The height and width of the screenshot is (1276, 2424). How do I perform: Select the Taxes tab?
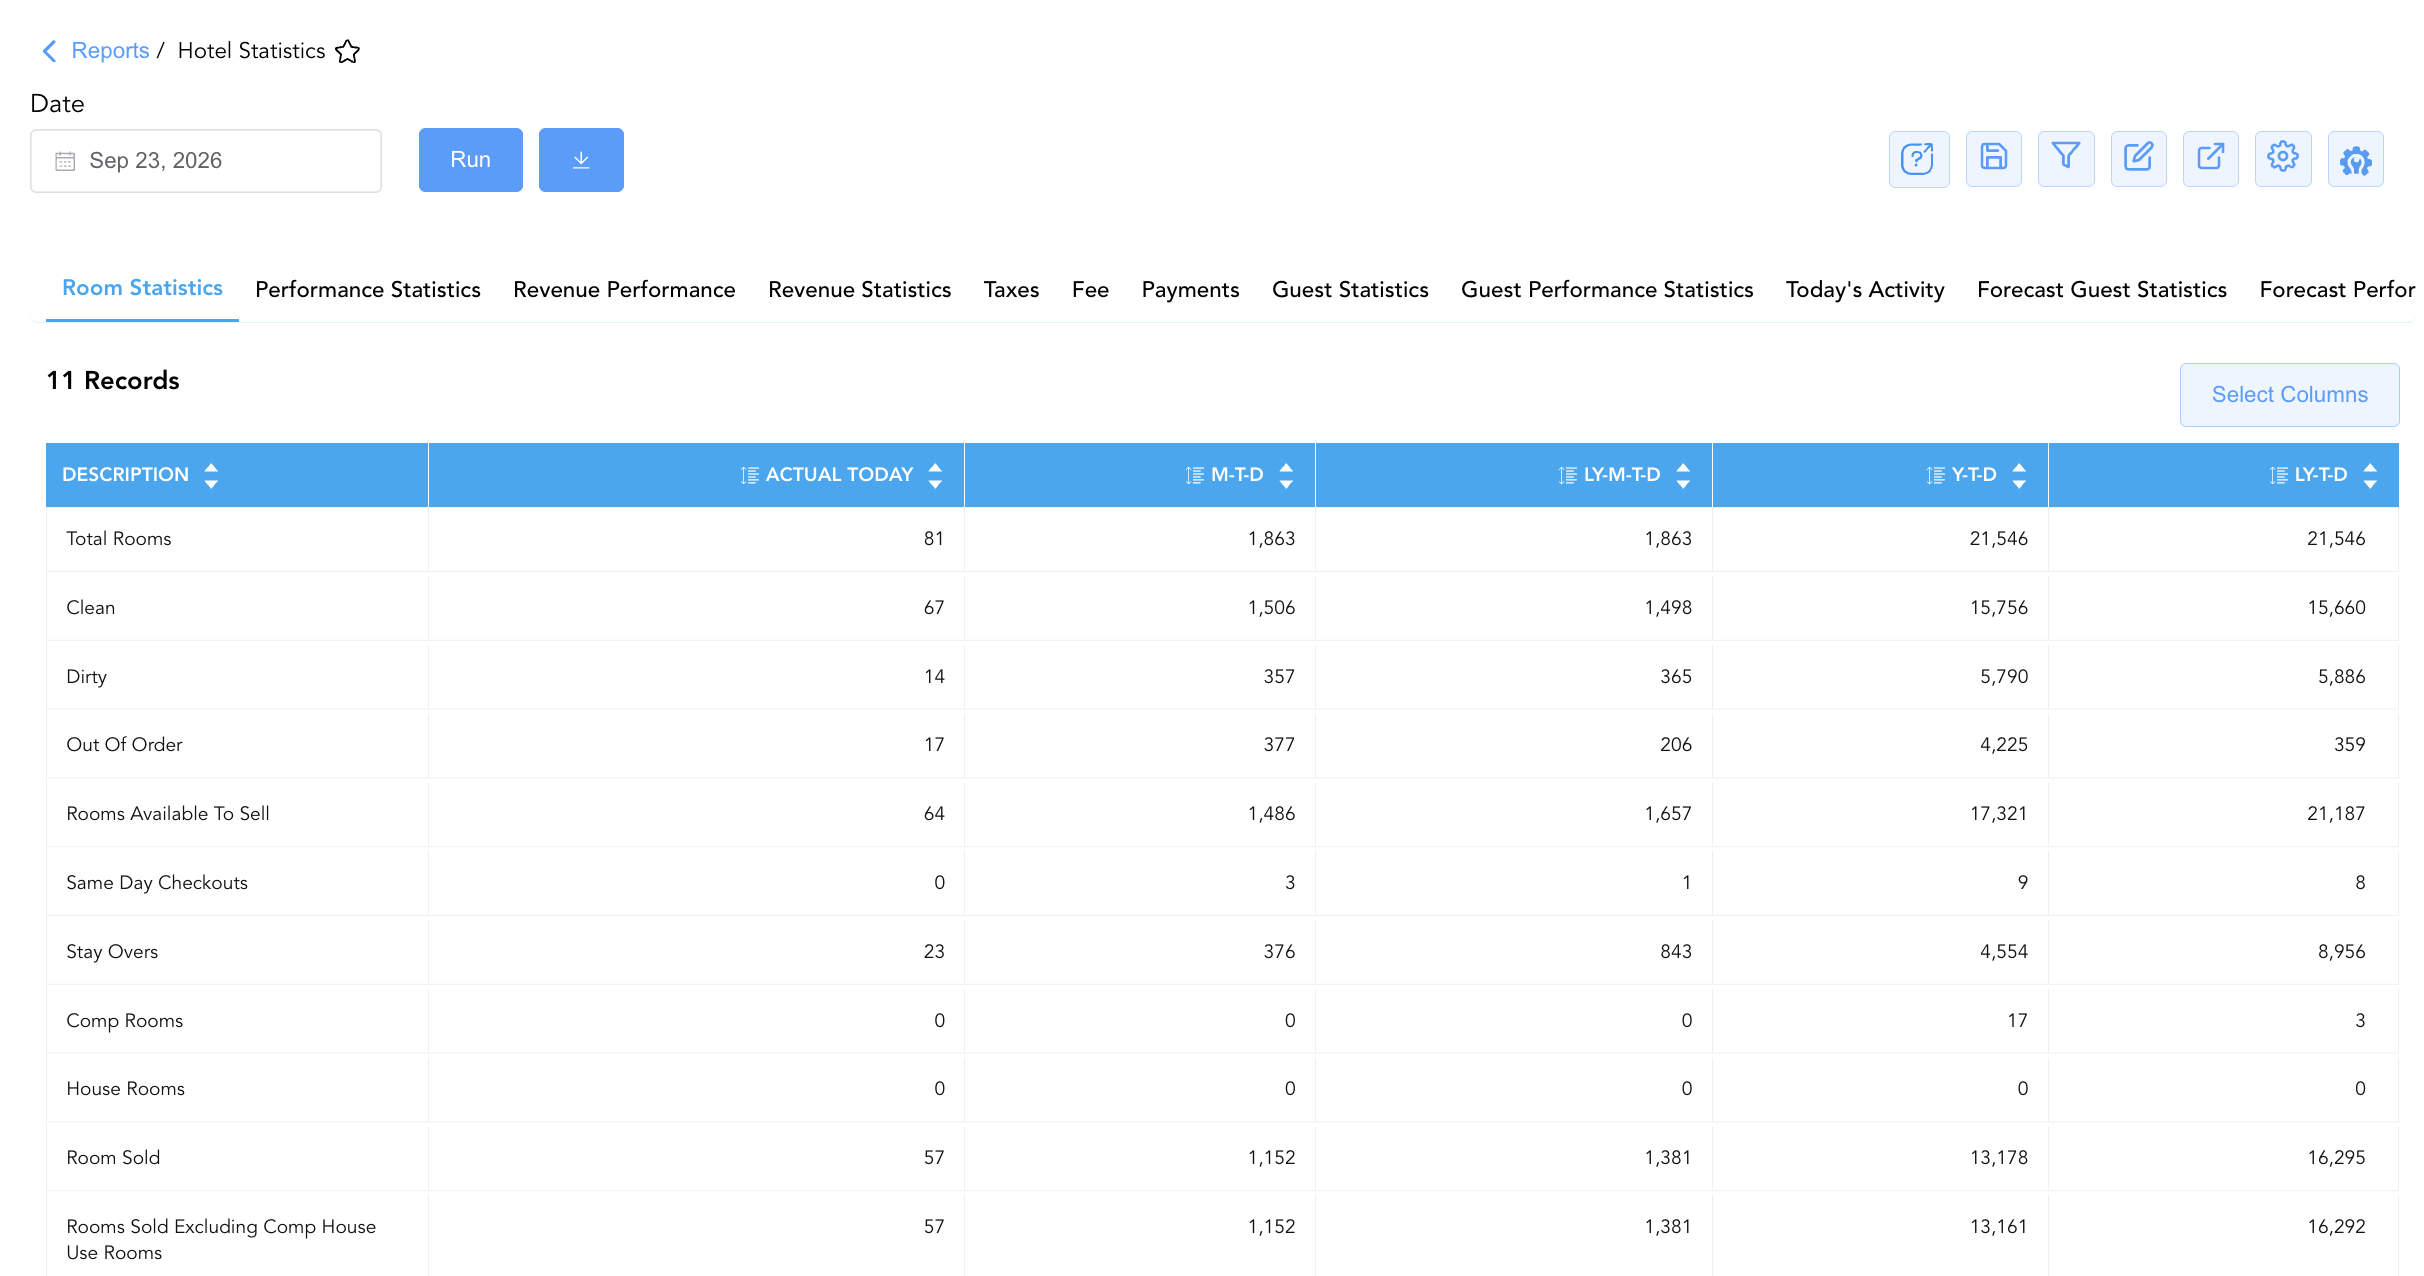[1011, 290]
